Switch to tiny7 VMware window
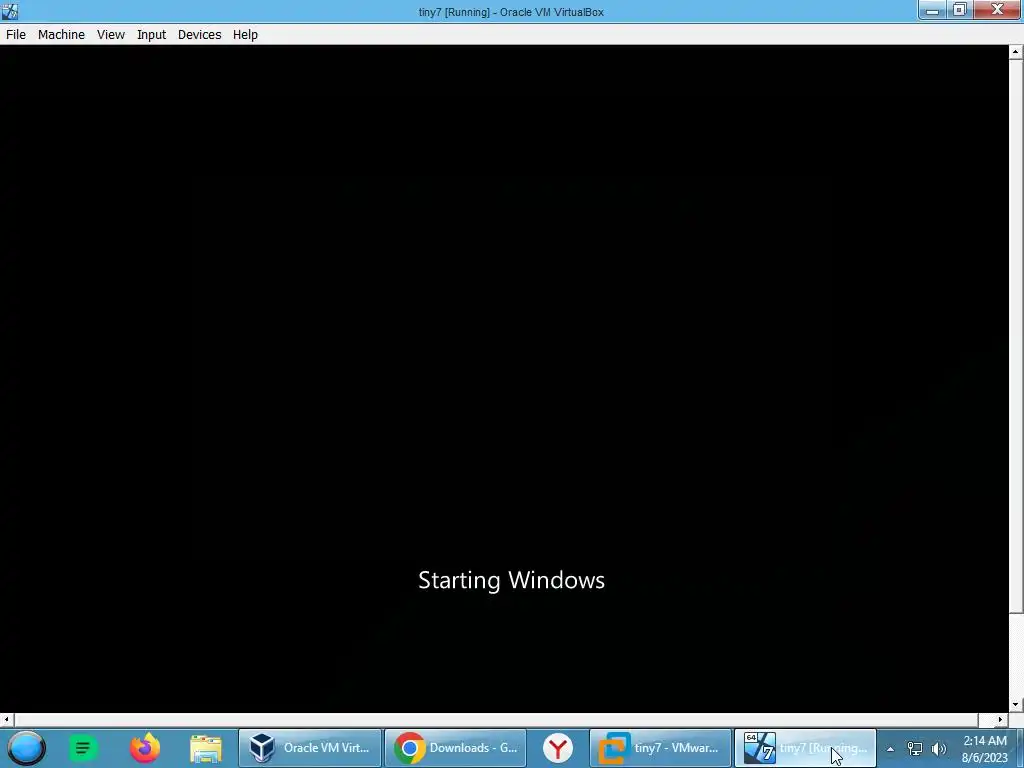Screen dimensions: 1024x768 (x=660, y=748)
